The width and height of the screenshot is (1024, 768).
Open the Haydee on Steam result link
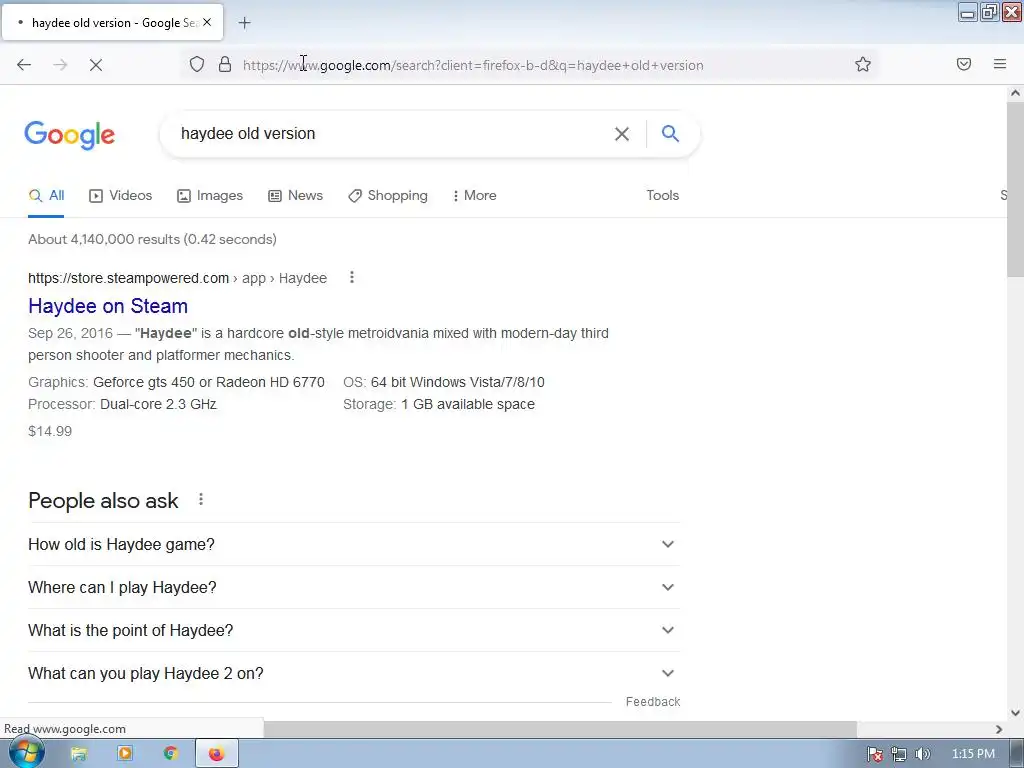pyautogui.click(x=108, y=306)
